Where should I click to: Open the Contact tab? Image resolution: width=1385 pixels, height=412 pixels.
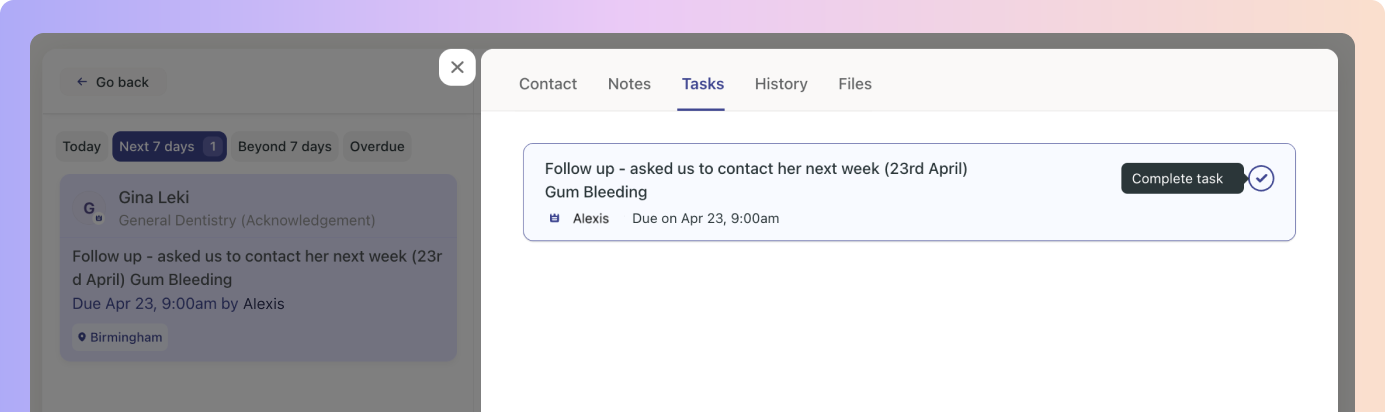click(548, 84)
